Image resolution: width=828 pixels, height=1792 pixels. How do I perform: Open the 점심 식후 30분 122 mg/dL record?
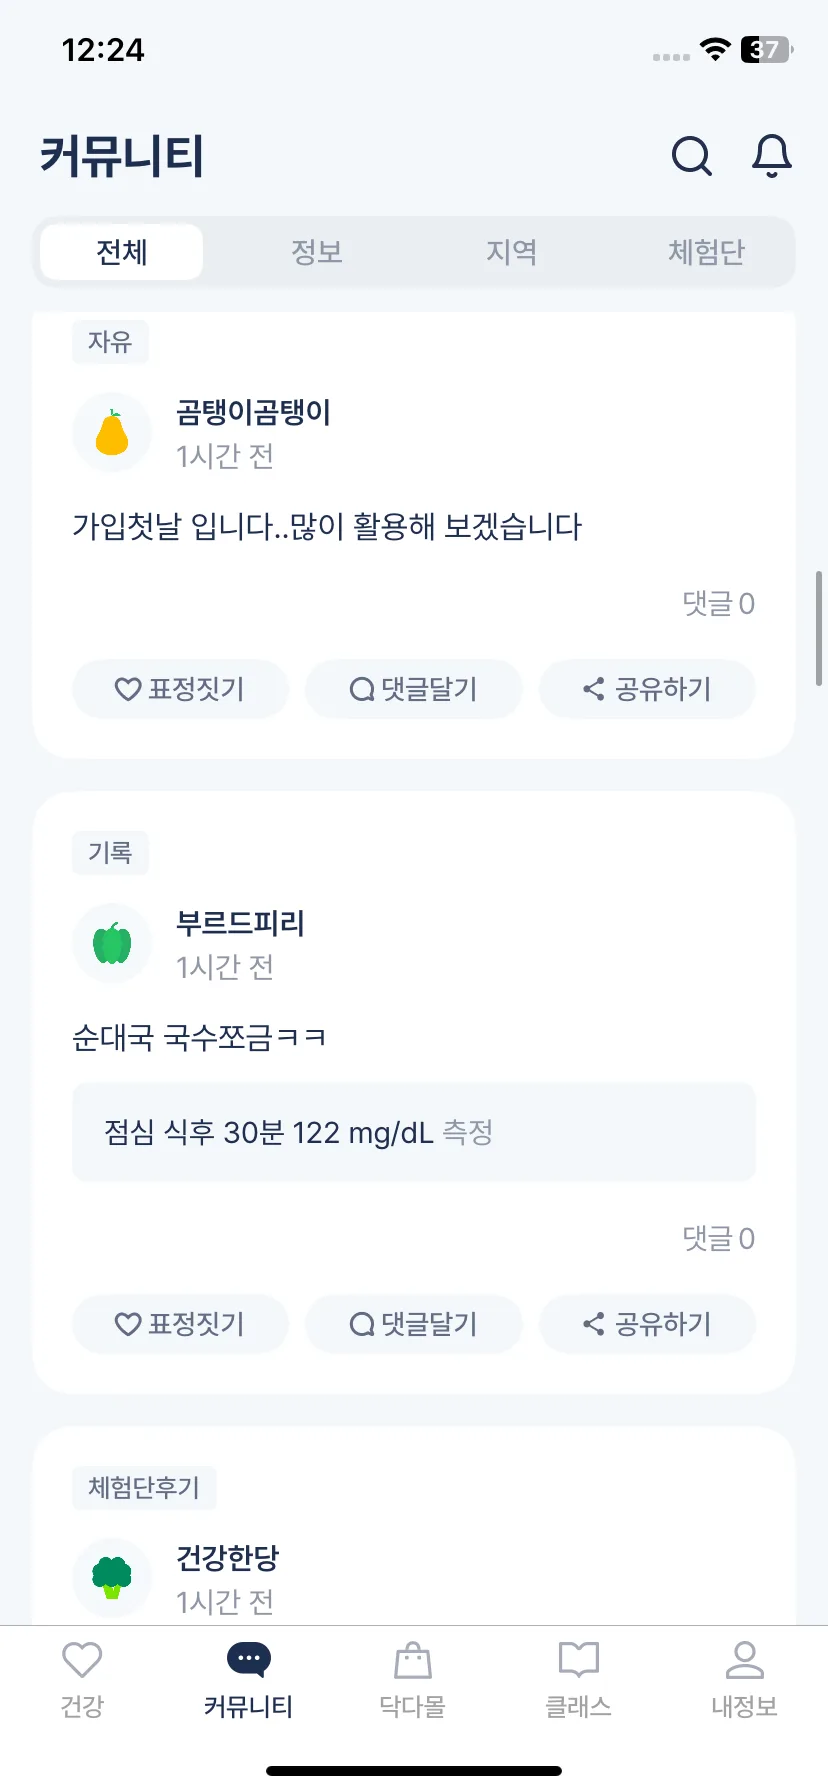(x=414, y=1132)
